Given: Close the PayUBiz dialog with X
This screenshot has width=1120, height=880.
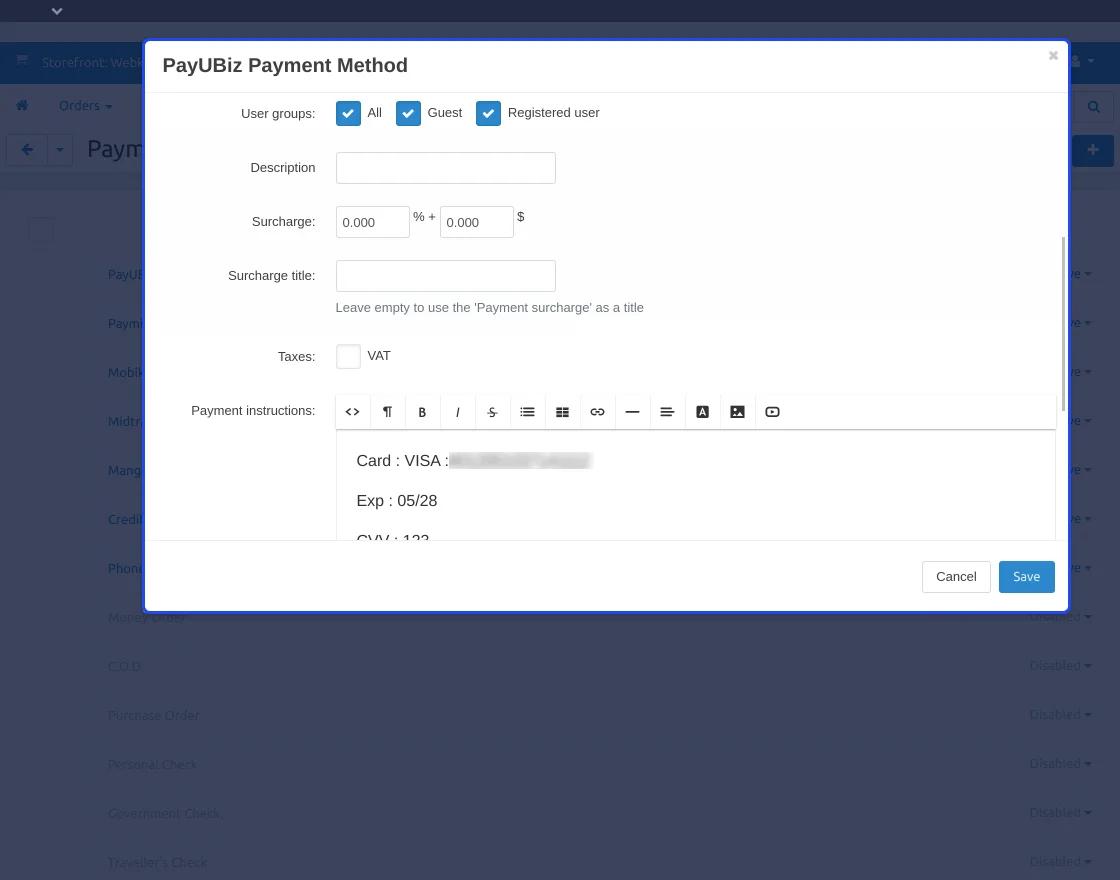Looking at the screenshot, I should pyautogui.click(x=1053, y=56).
